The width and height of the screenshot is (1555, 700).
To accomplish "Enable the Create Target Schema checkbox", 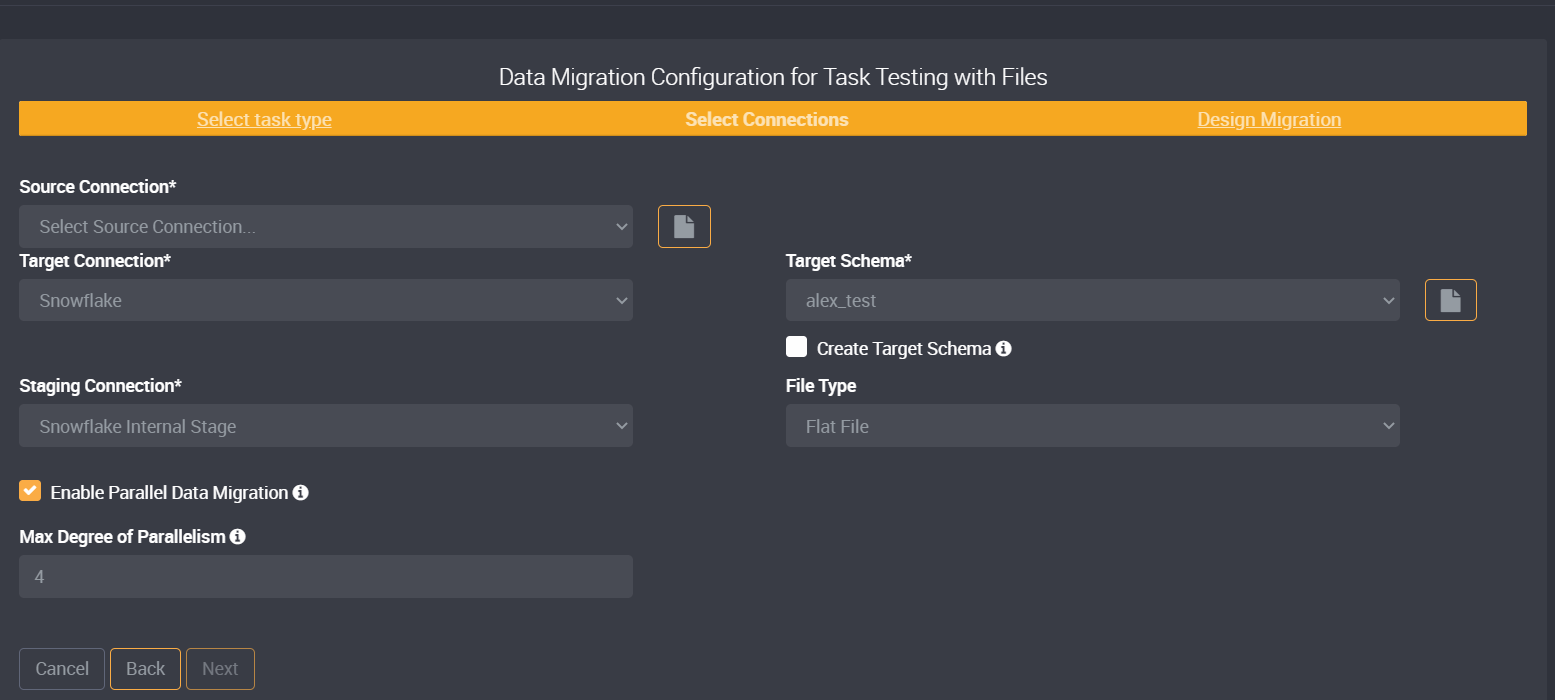I will (796, 347).
